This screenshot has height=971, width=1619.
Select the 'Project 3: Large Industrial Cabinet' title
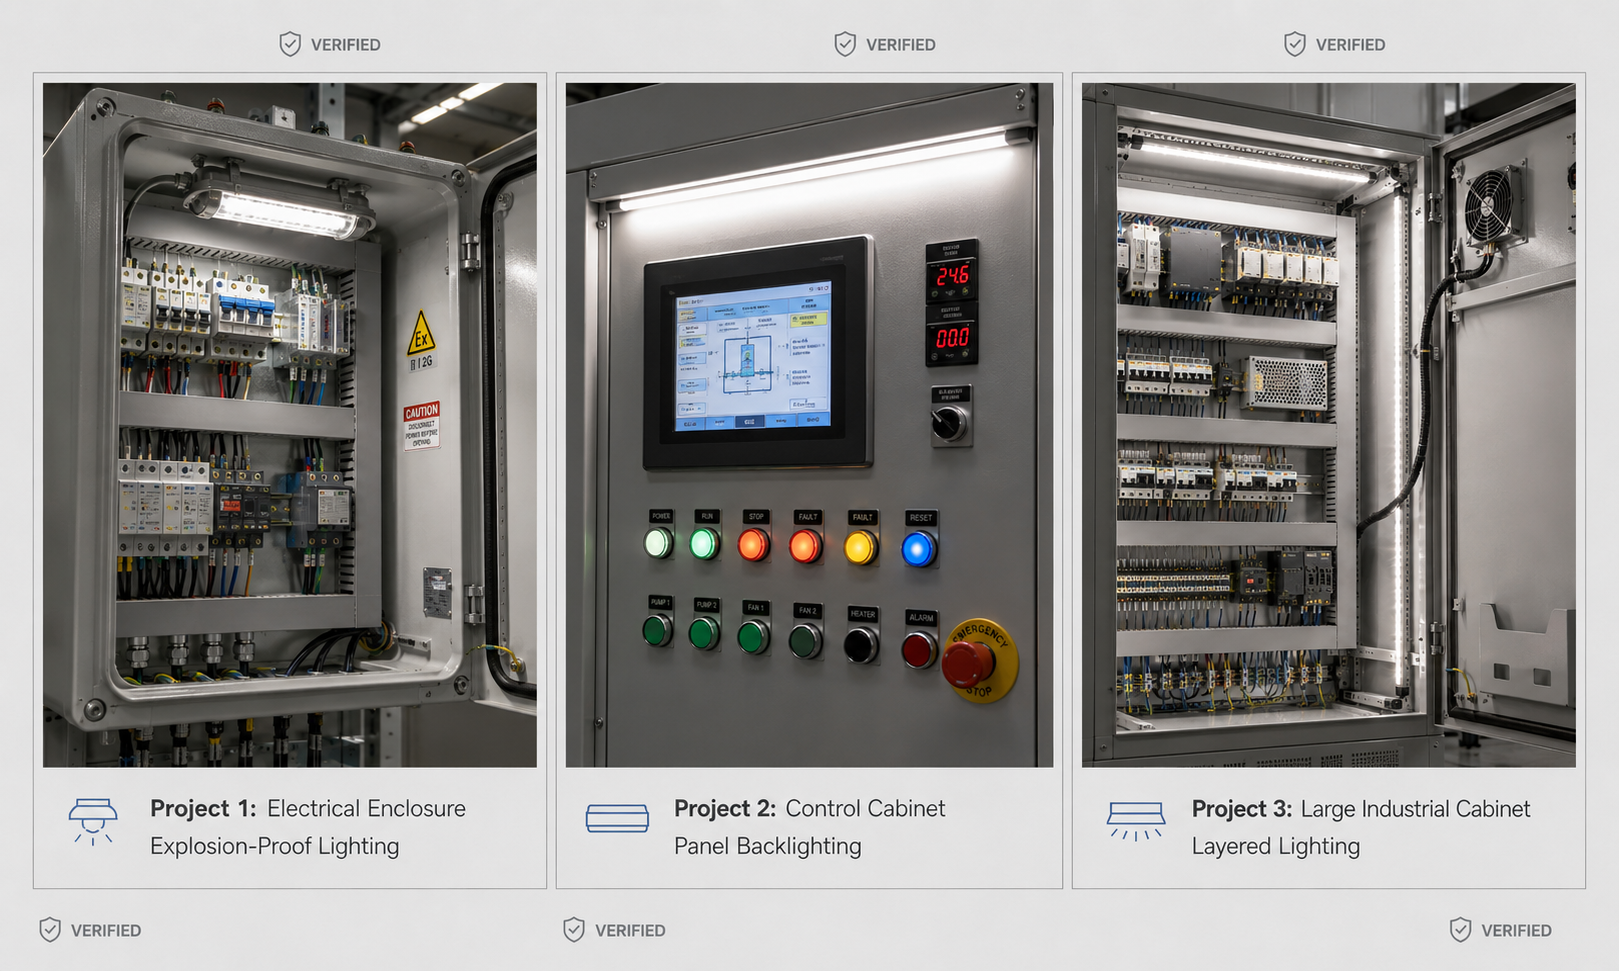pos(1361,808)
